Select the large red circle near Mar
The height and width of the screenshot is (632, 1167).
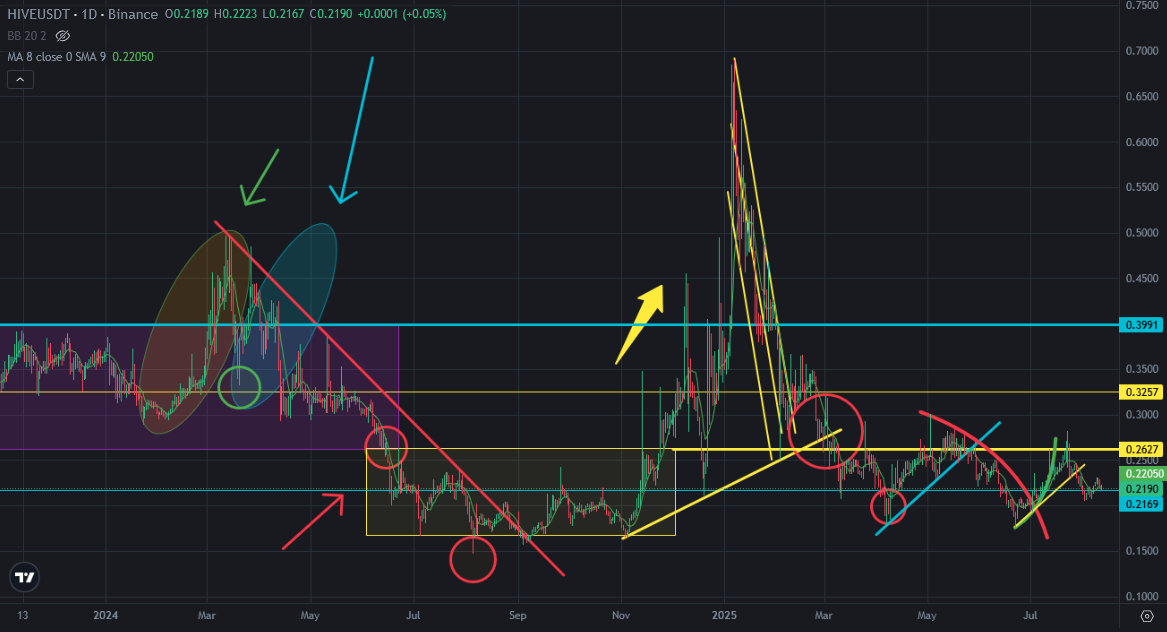tap(825, 432)
